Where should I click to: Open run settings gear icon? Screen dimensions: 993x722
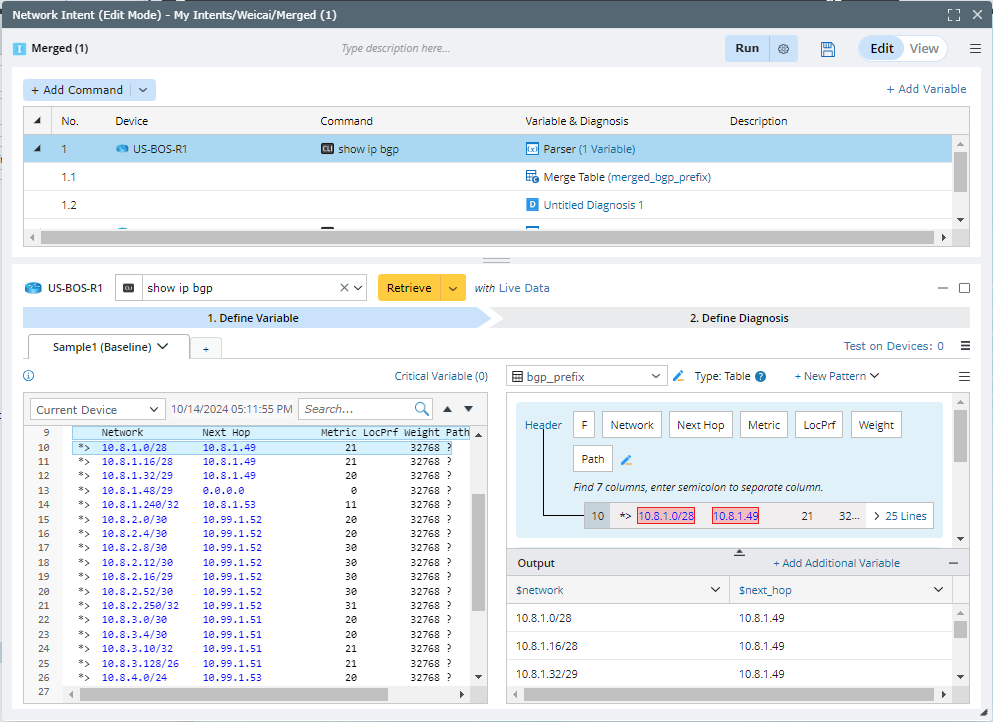click(784, 49)
